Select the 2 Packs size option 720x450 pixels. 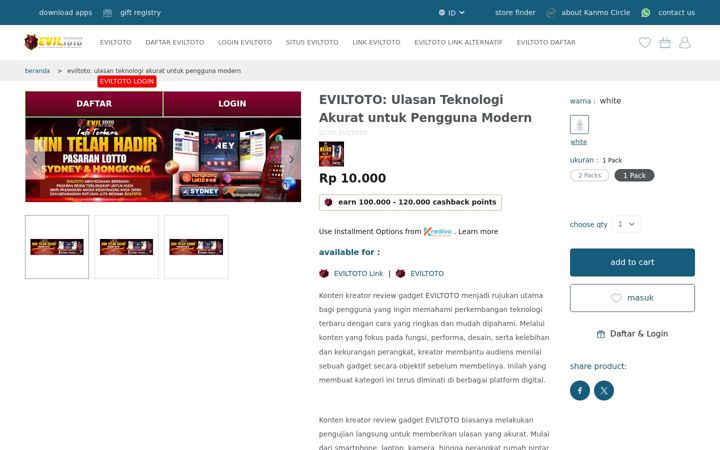(x=590, y=175)
